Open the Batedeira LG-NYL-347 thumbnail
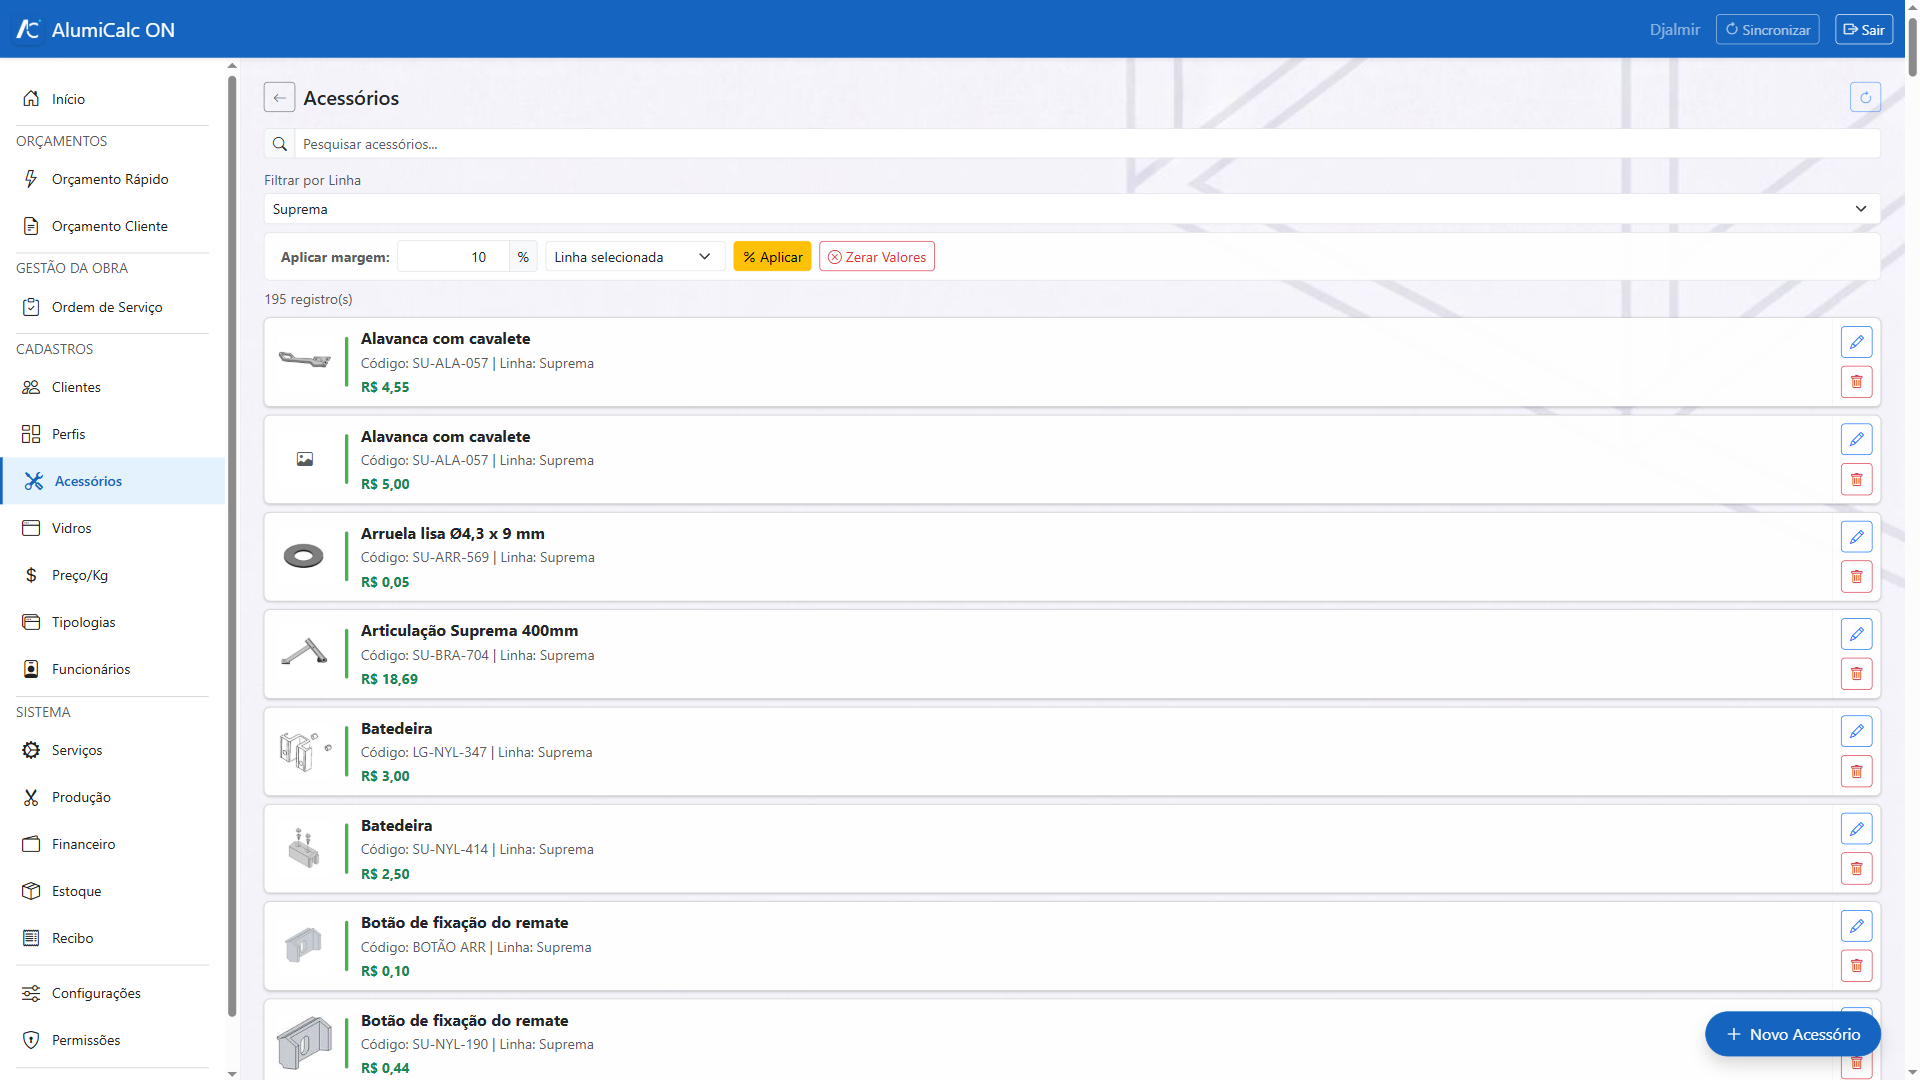1920x1080 pixels. pos(304,751)
